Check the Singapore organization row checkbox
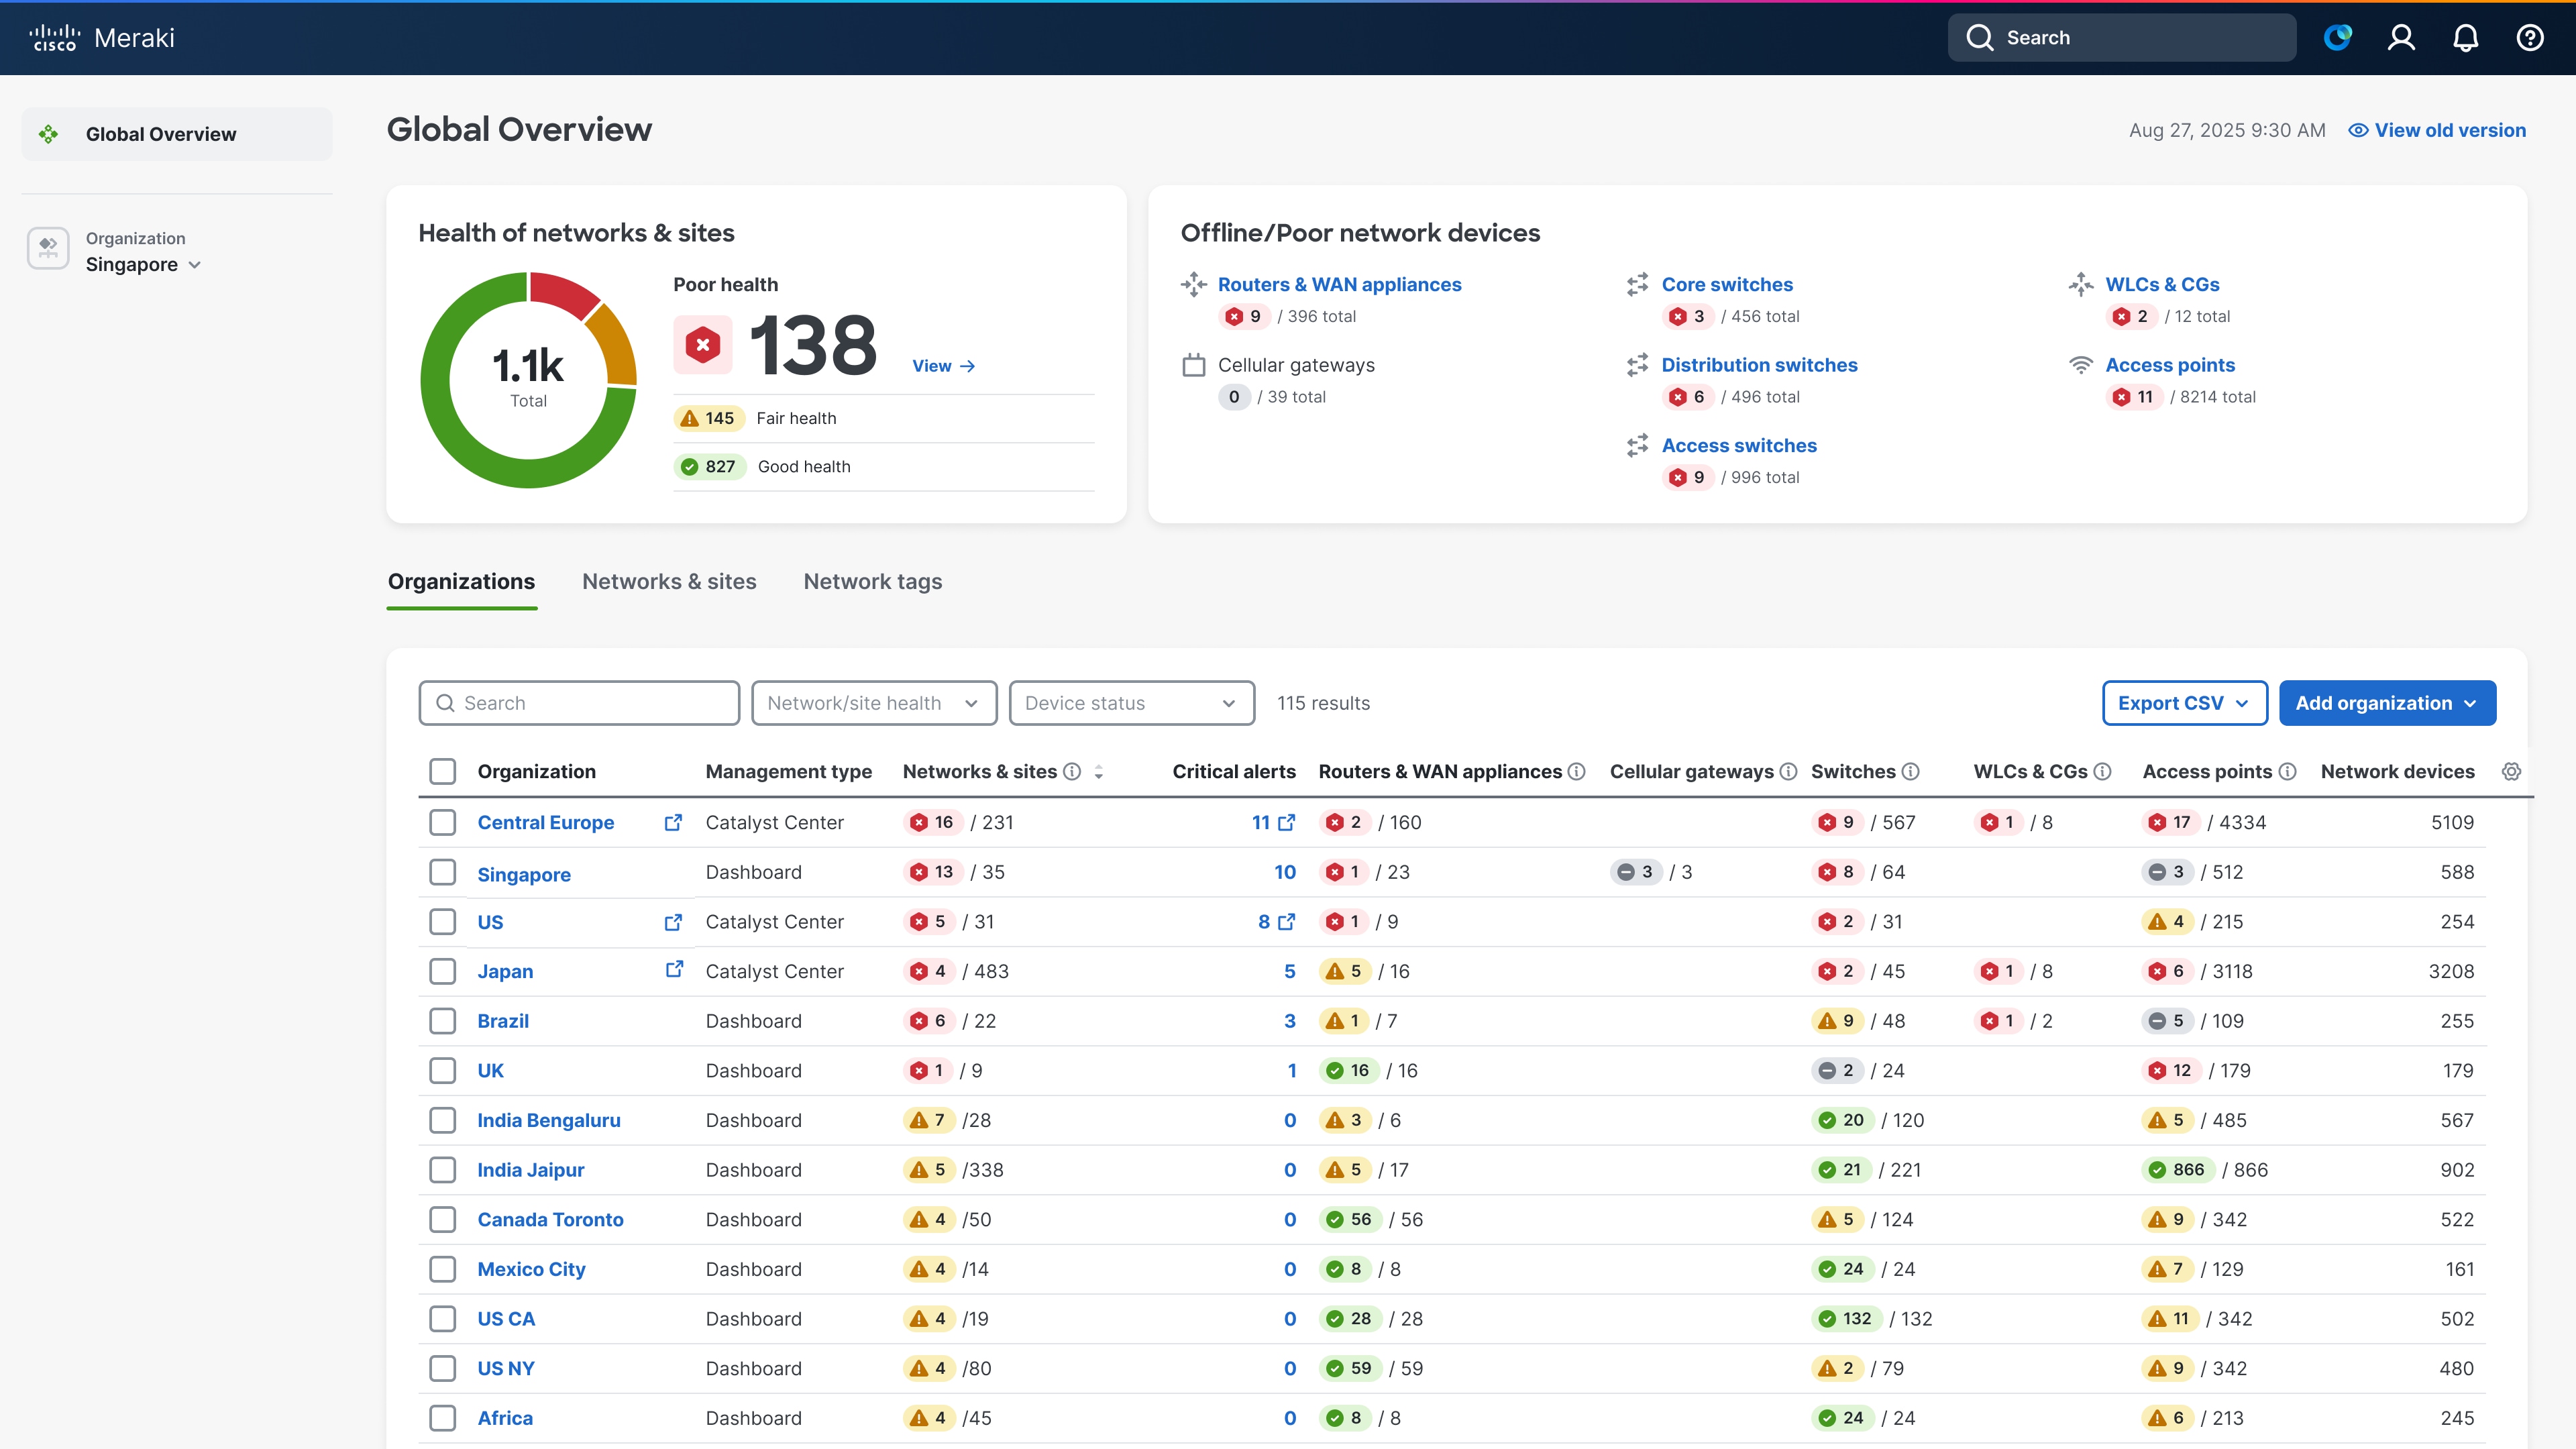This screenshot has width=2576, height=1449. point(442,872)
